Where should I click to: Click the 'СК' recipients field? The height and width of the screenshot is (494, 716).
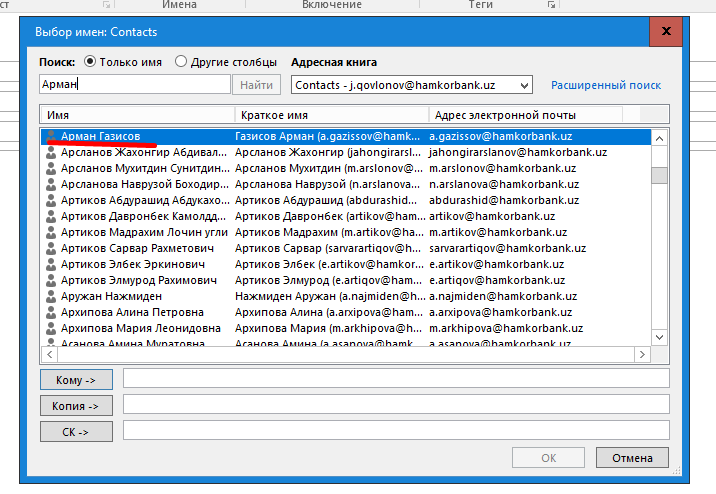point(396,431)
